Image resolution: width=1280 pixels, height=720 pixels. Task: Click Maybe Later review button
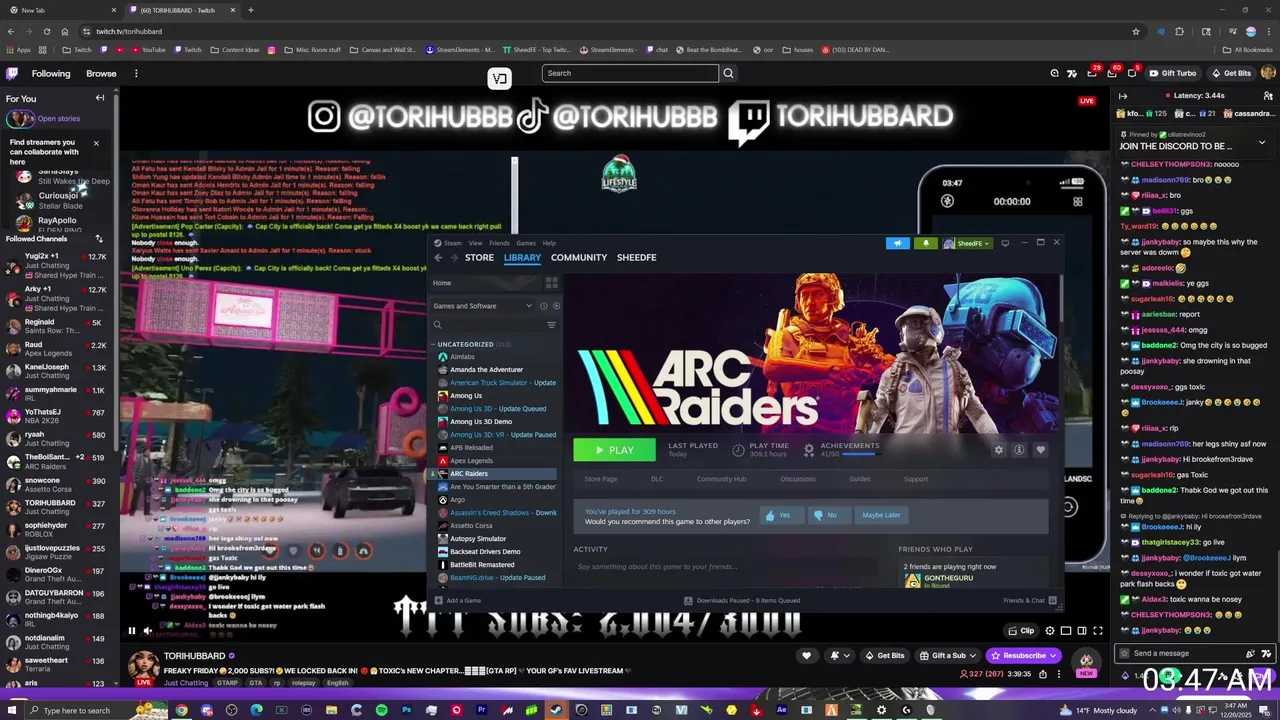click(x=881, y=515)
